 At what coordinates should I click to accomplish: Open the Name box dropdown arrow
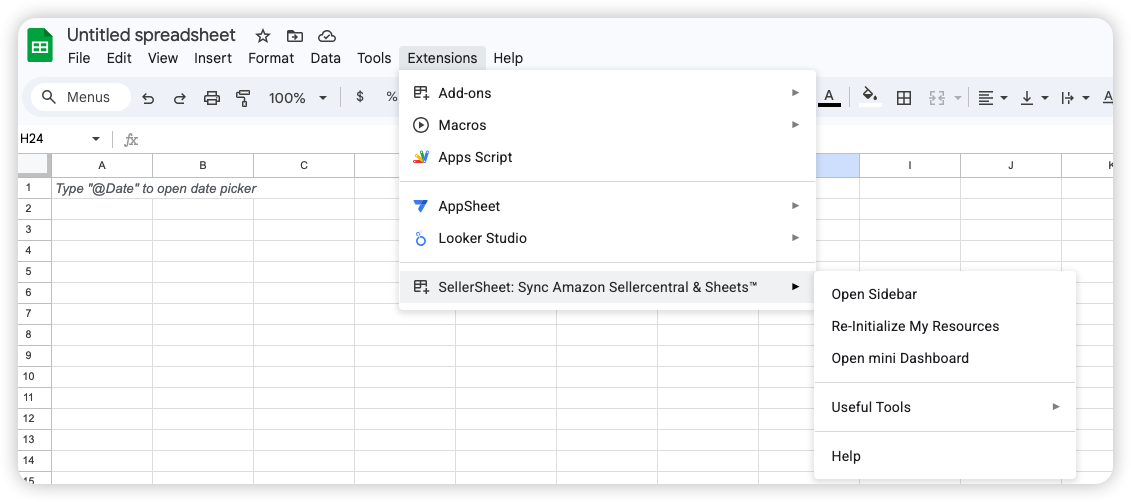click(96, 139)
